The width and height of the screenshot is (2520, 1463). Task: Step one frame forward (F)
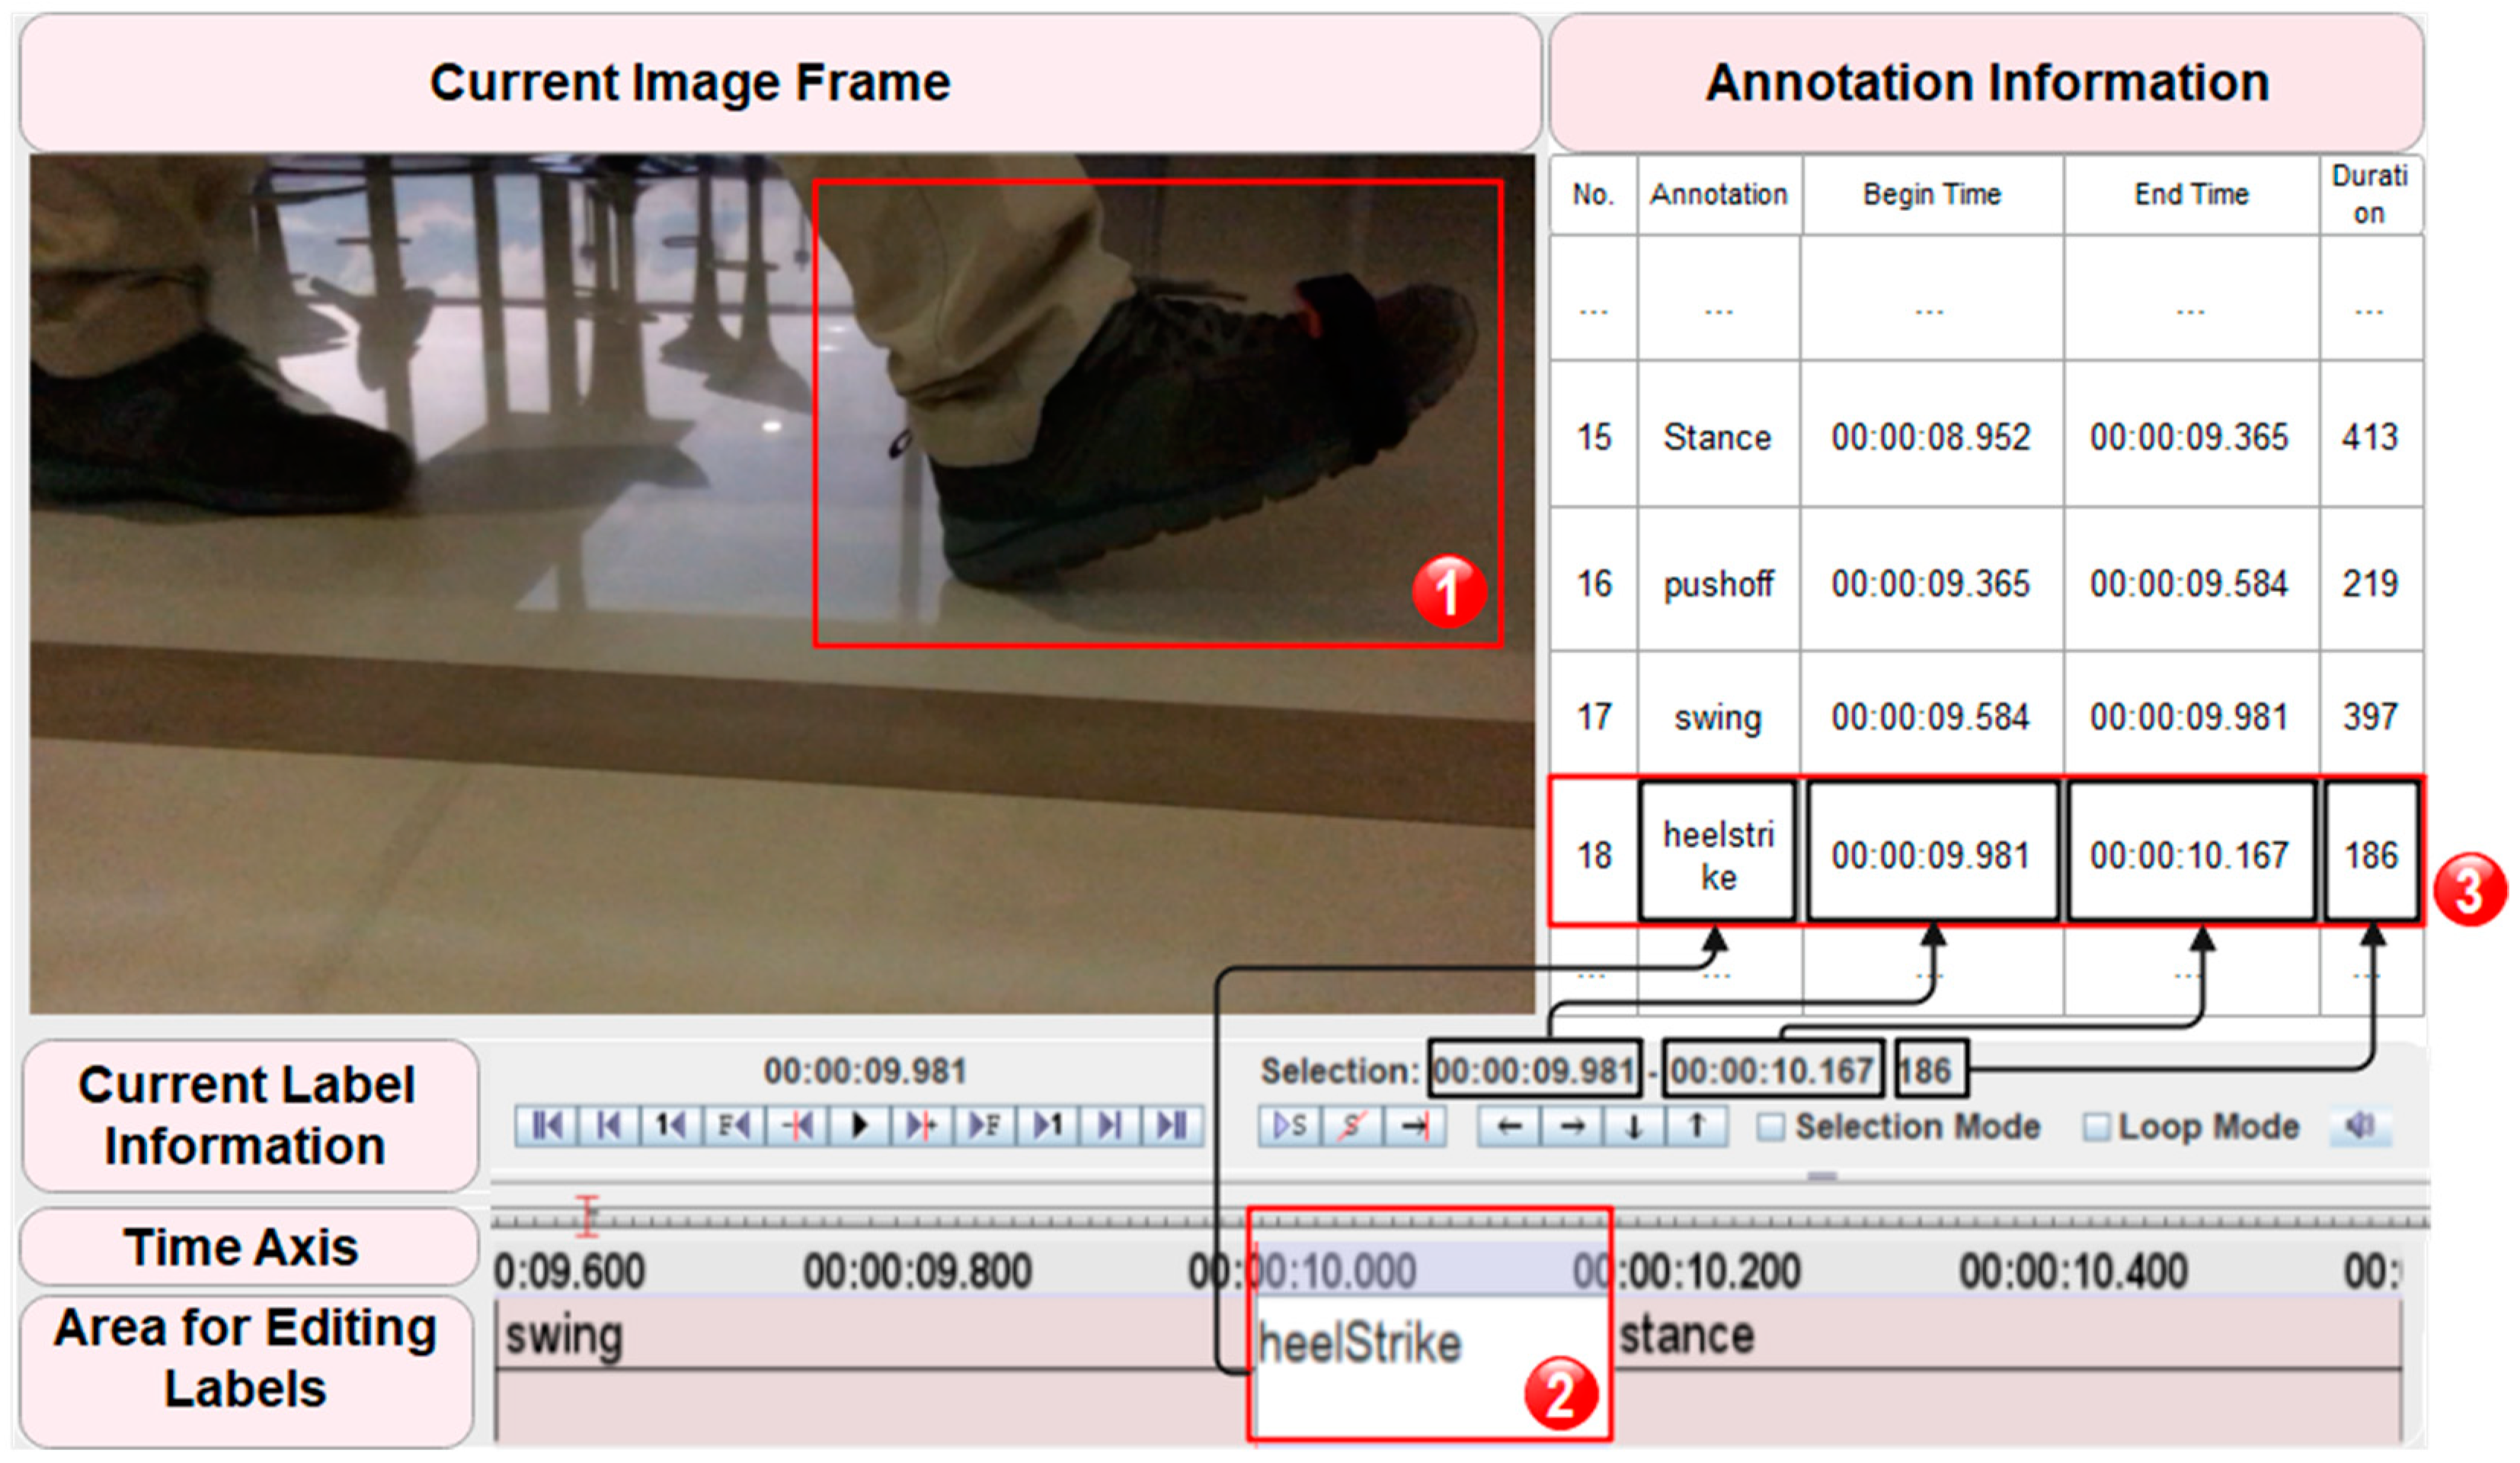984,1127
